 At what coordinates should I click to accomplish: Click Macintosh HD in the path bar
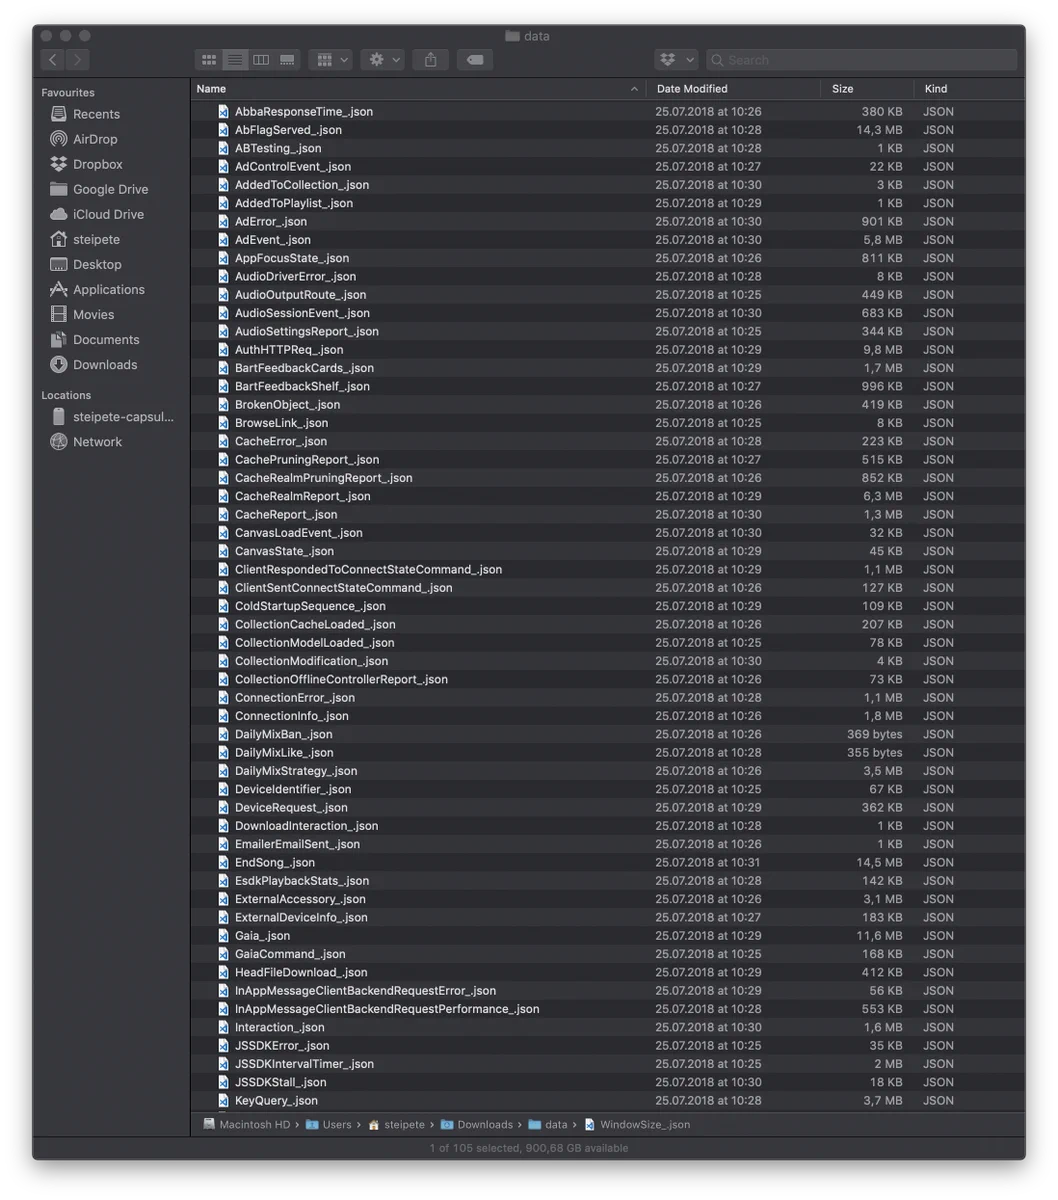pos(246,1124)
